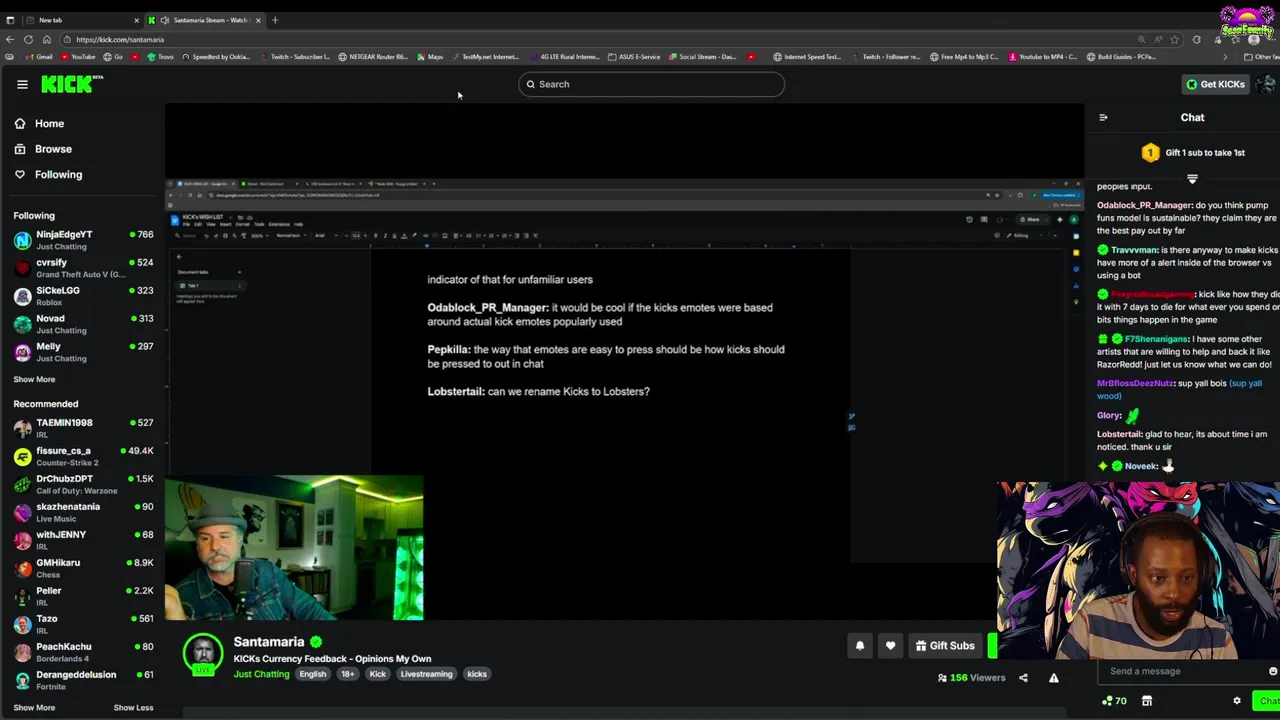
Task: Click the share stream icon
Action: pos(1023,678)
